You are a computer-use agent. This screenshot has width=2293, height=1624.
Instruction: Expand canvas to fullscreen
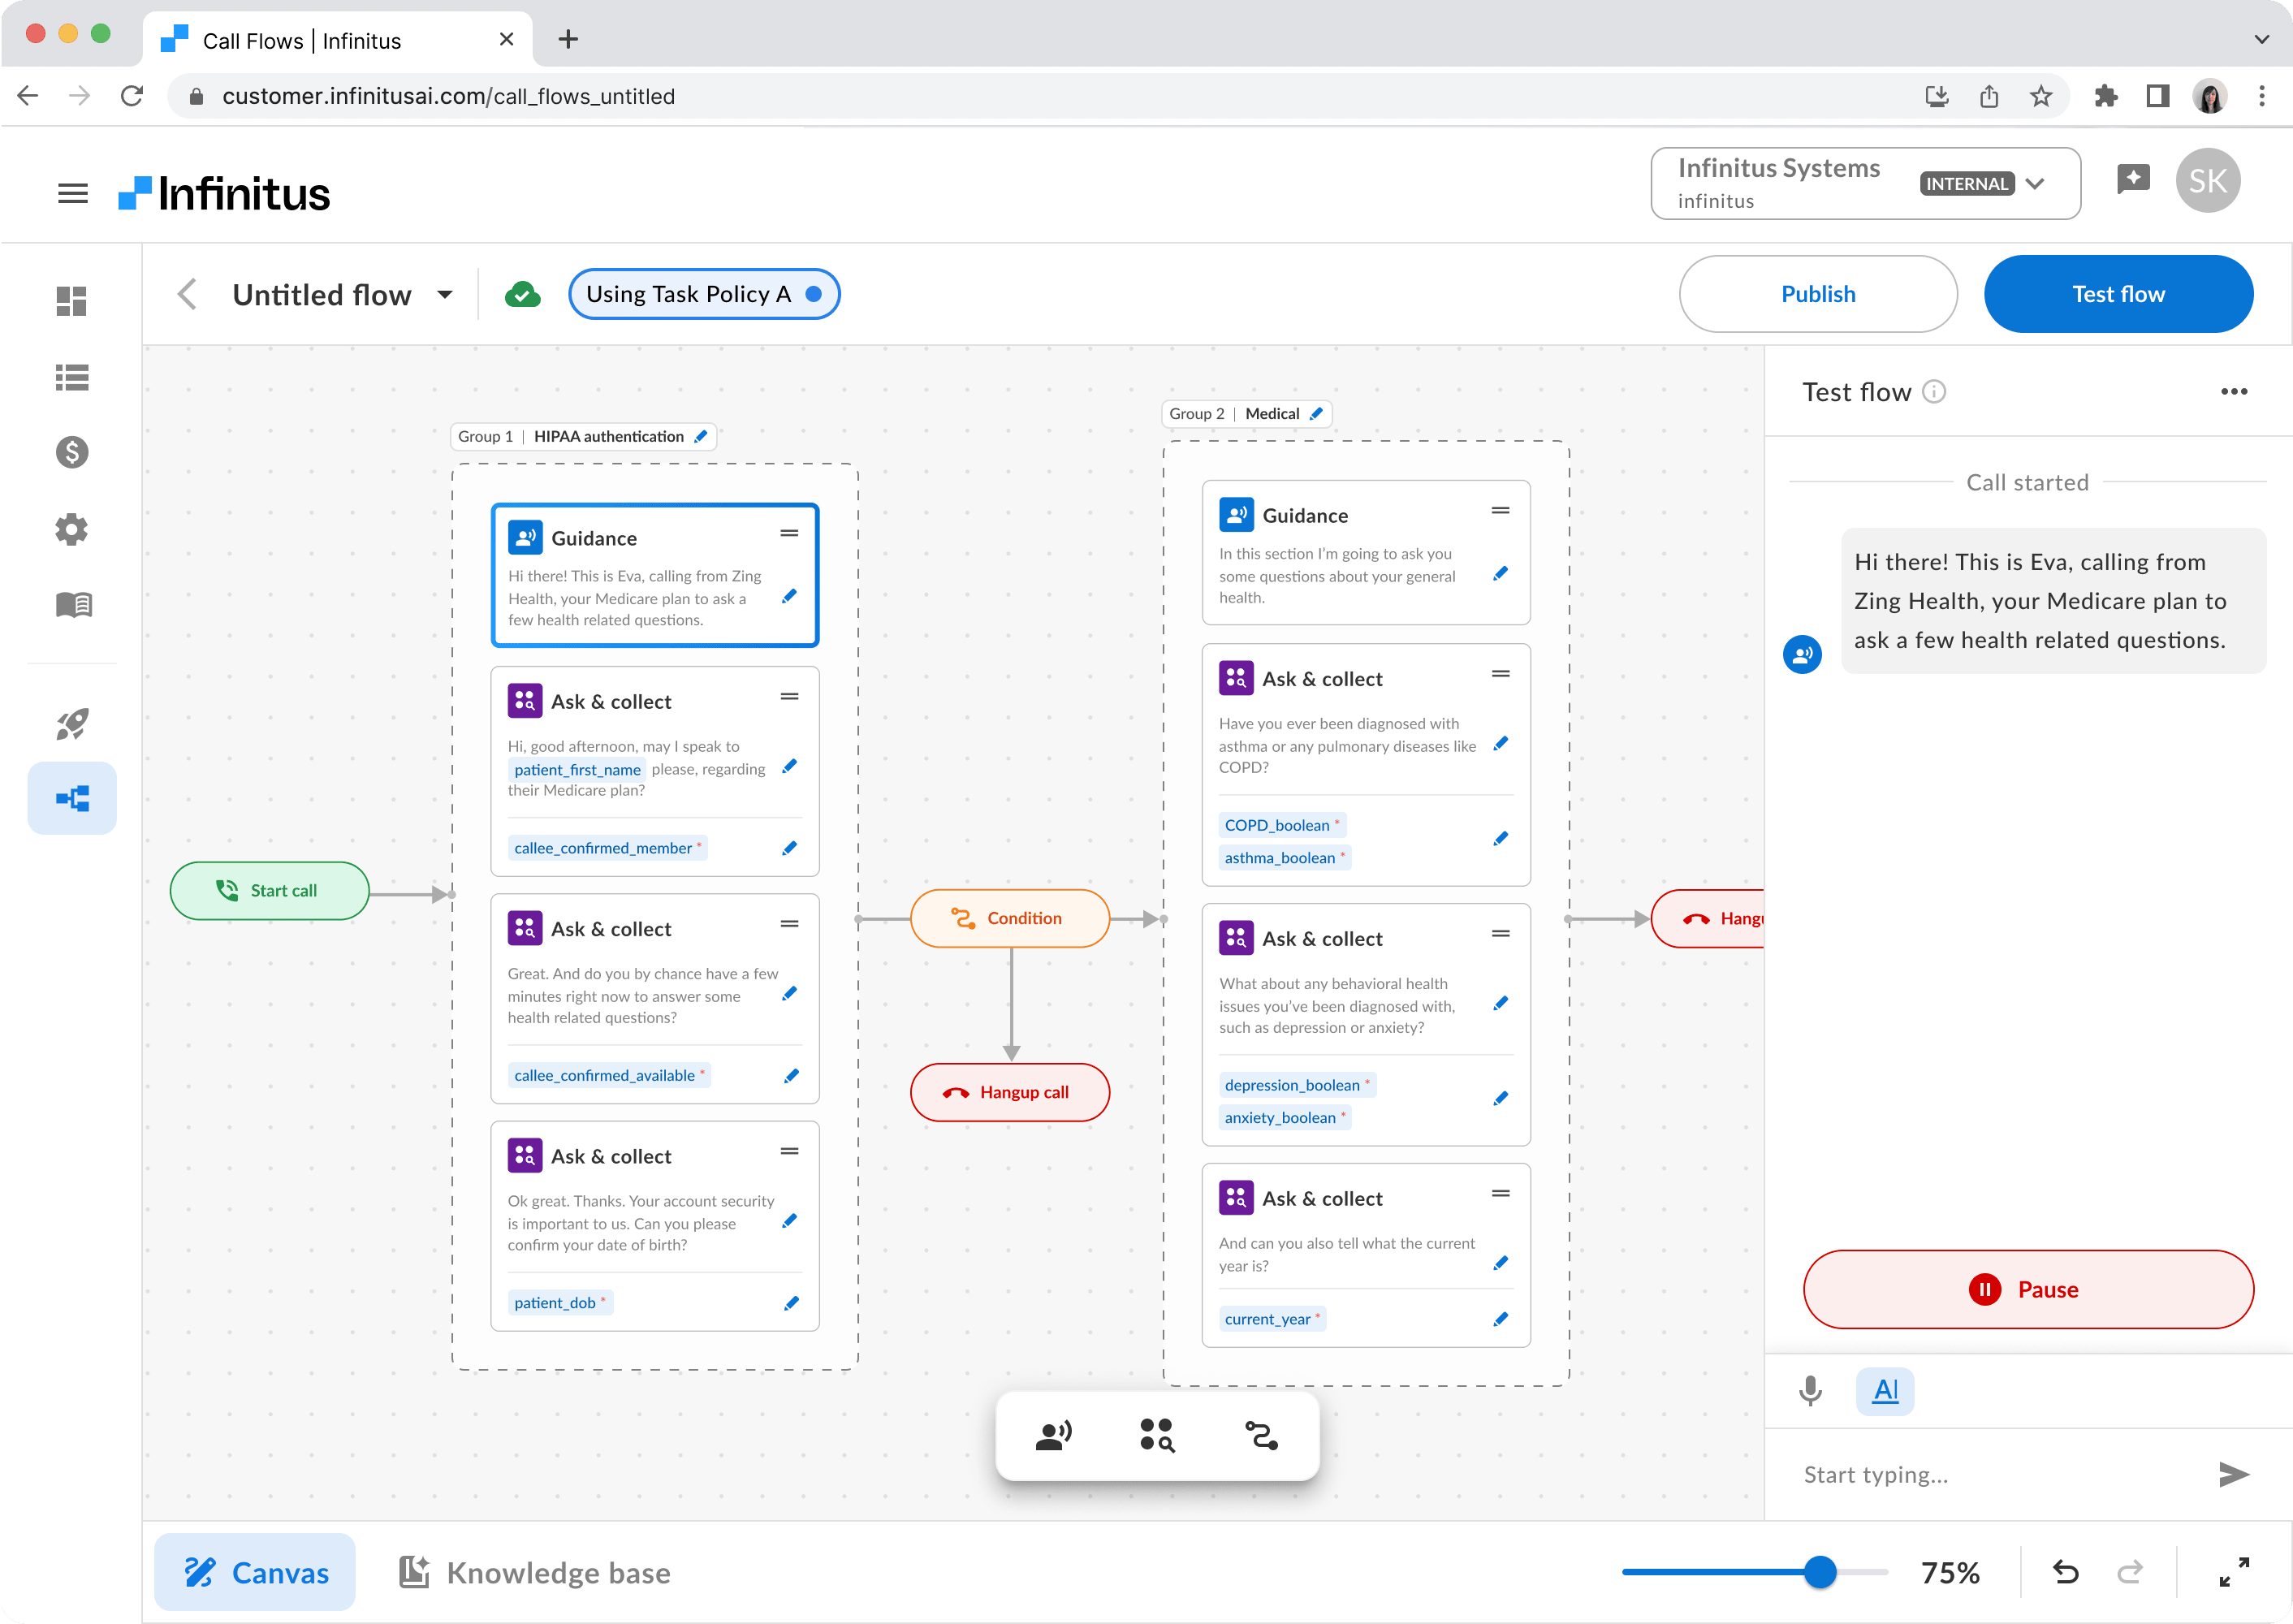coord(2233,1573)
